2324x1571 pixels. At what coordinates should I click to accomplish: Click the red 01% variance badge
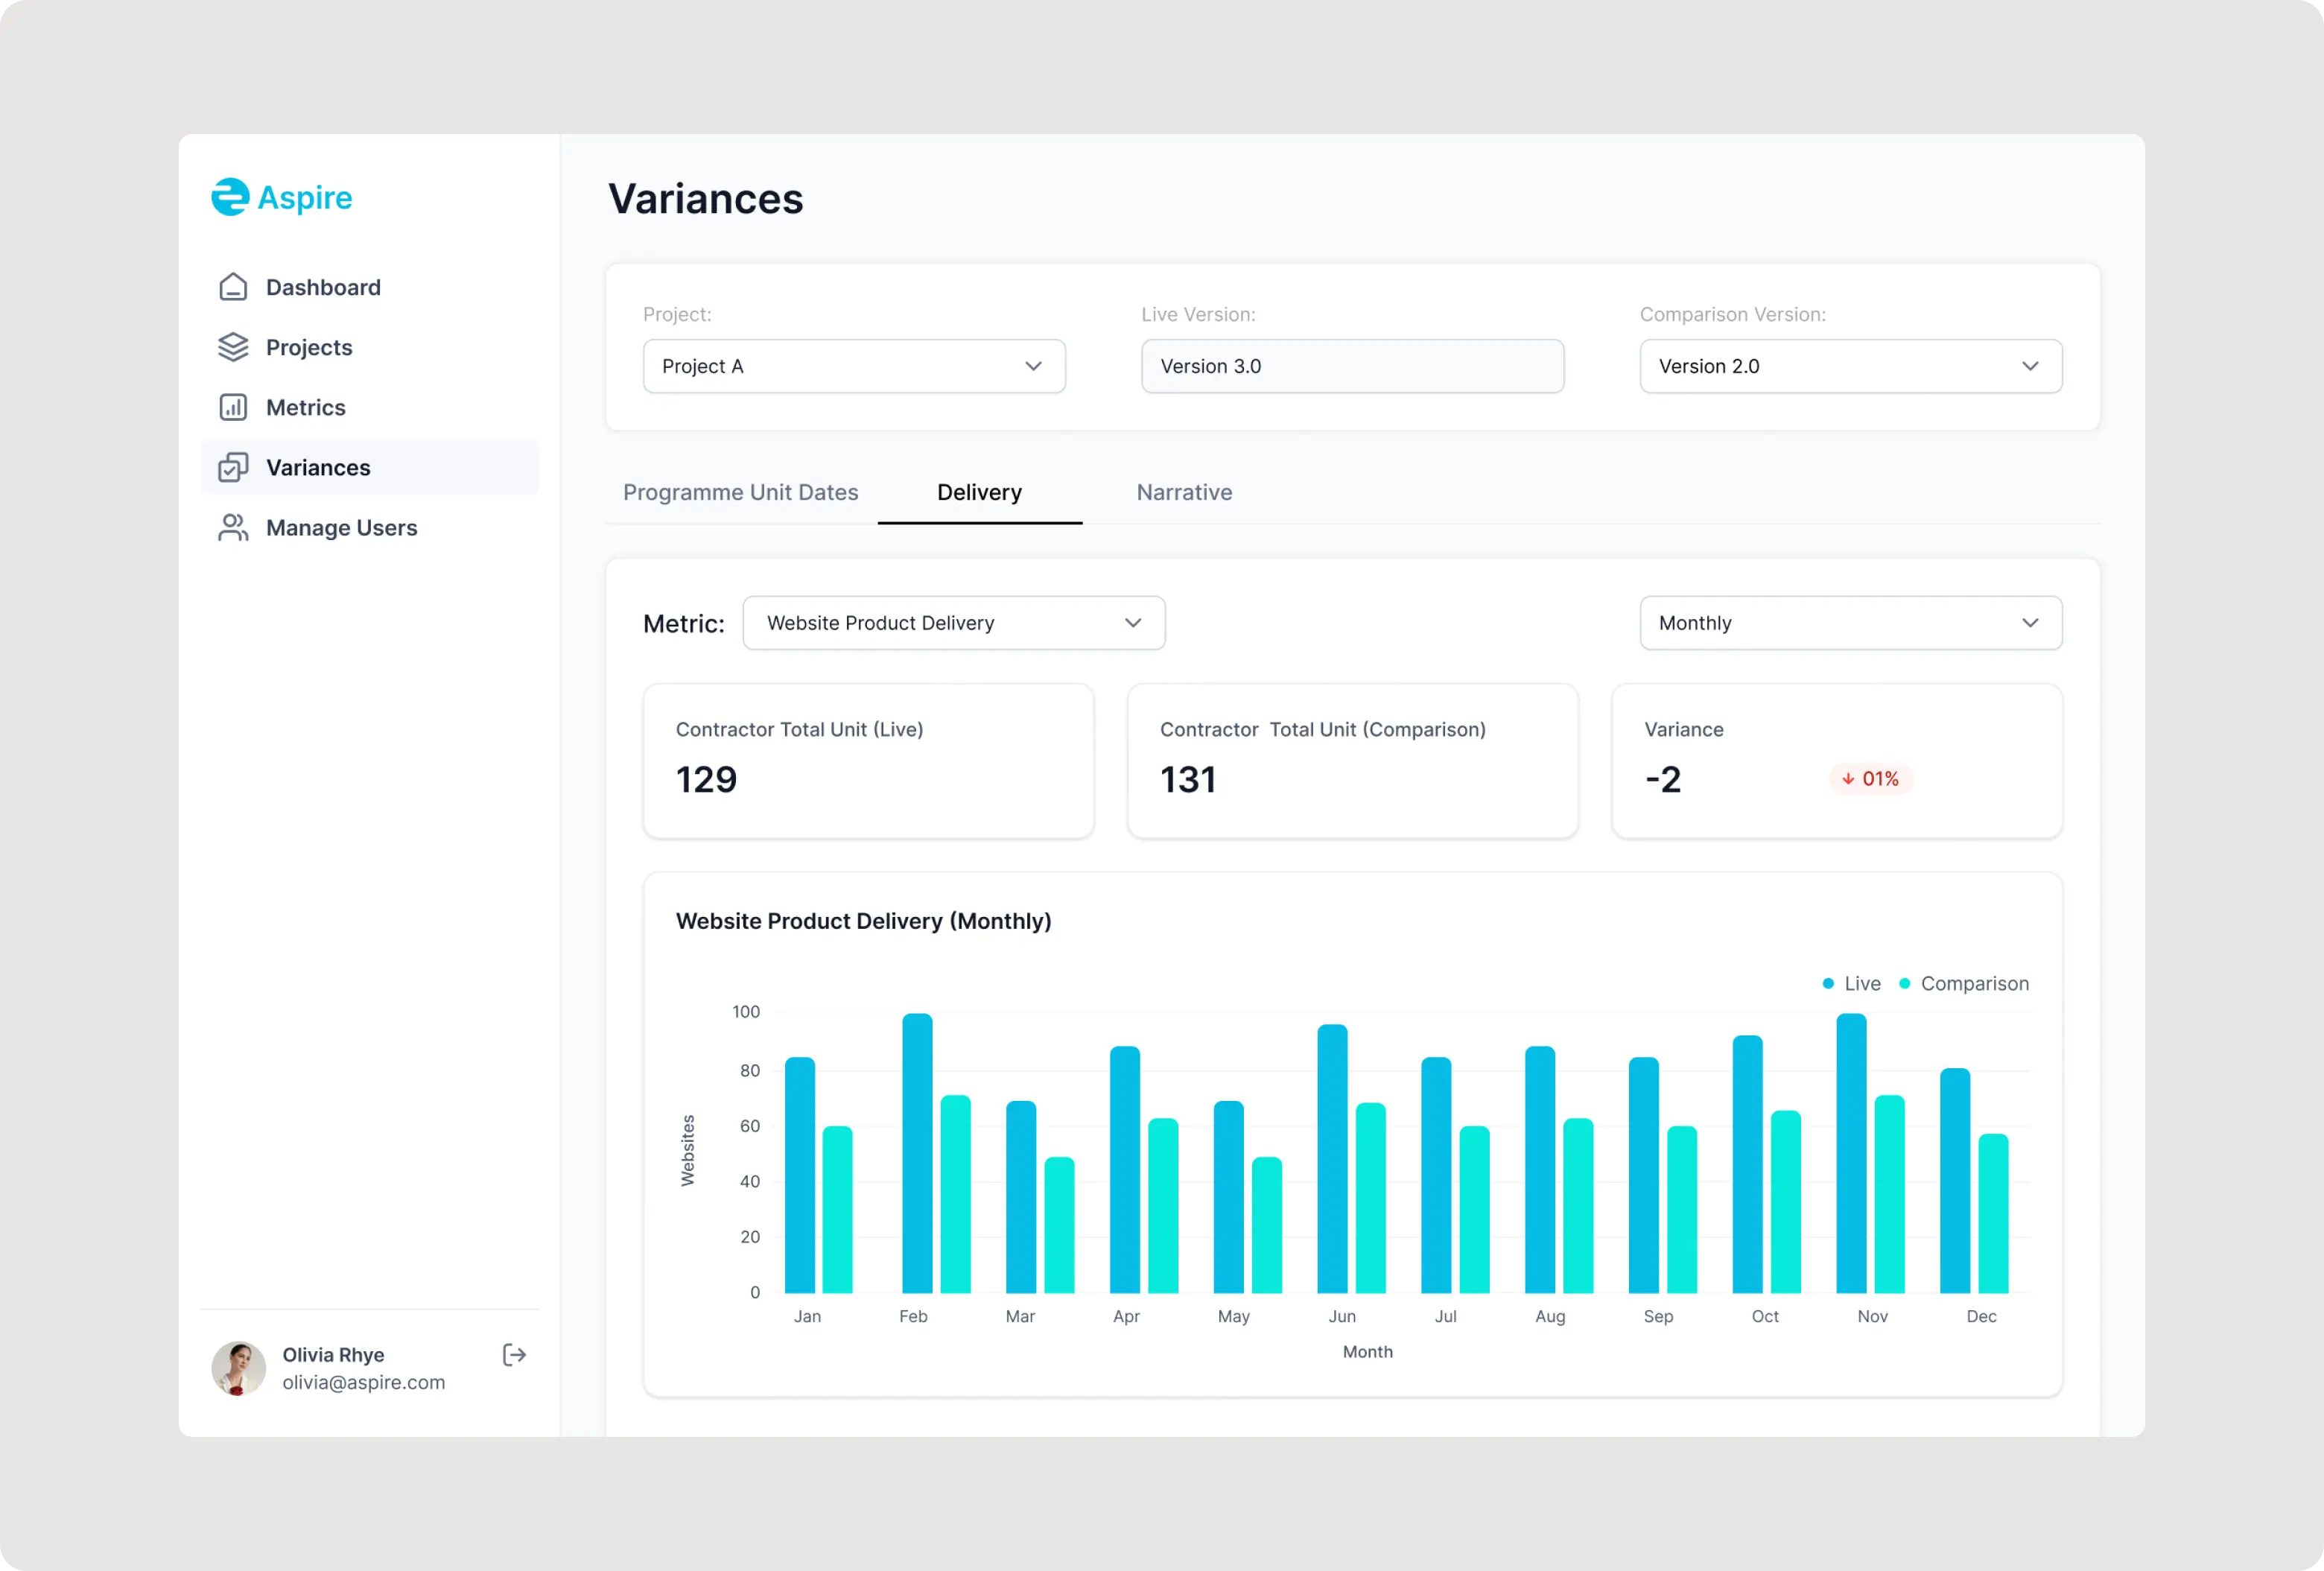coord(1870,779)
